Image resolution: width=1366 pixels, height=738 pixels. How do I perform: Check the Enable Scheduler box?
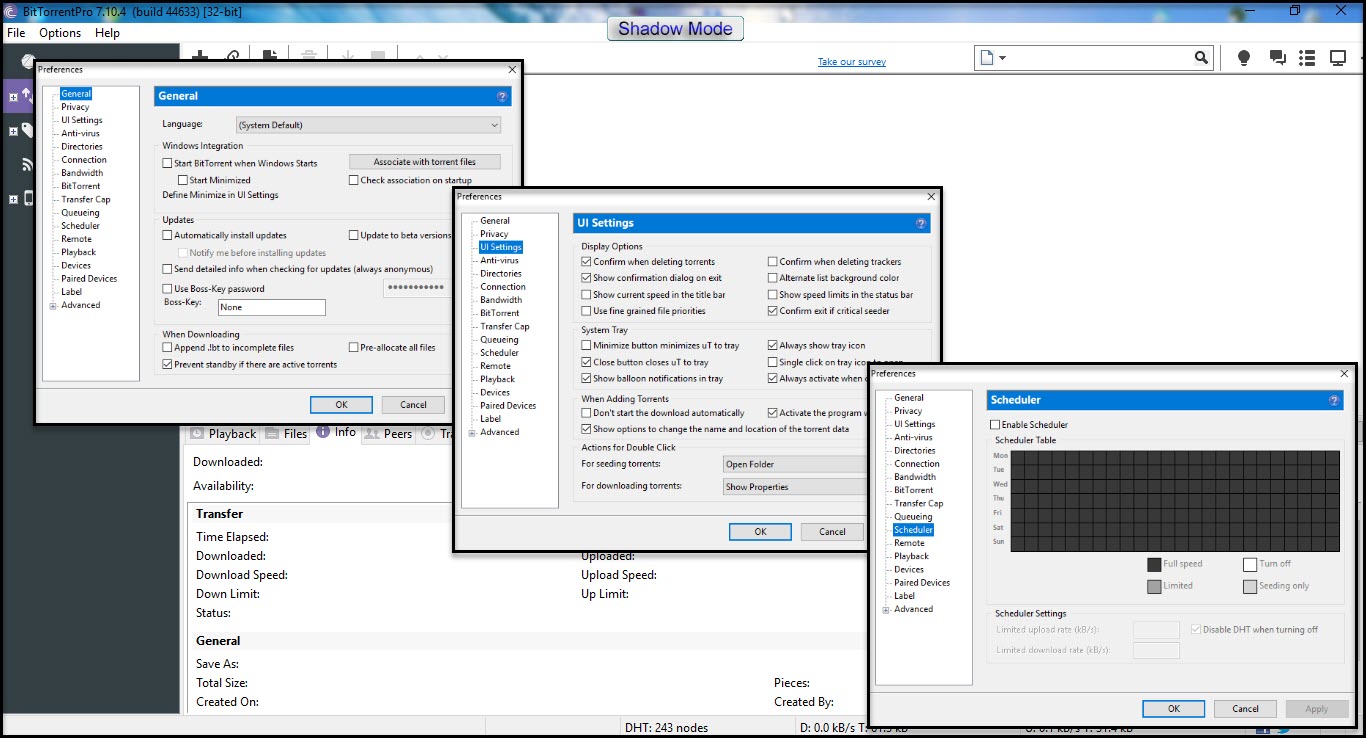point(995,425)
